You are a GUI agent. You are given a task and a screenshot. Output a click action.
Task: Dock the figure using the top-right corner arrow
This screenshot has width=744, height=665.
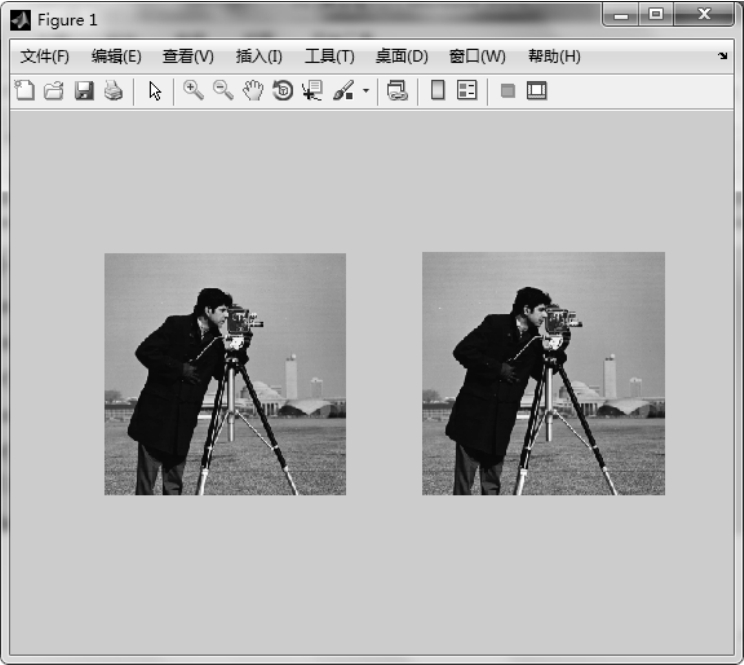point(722,56)
